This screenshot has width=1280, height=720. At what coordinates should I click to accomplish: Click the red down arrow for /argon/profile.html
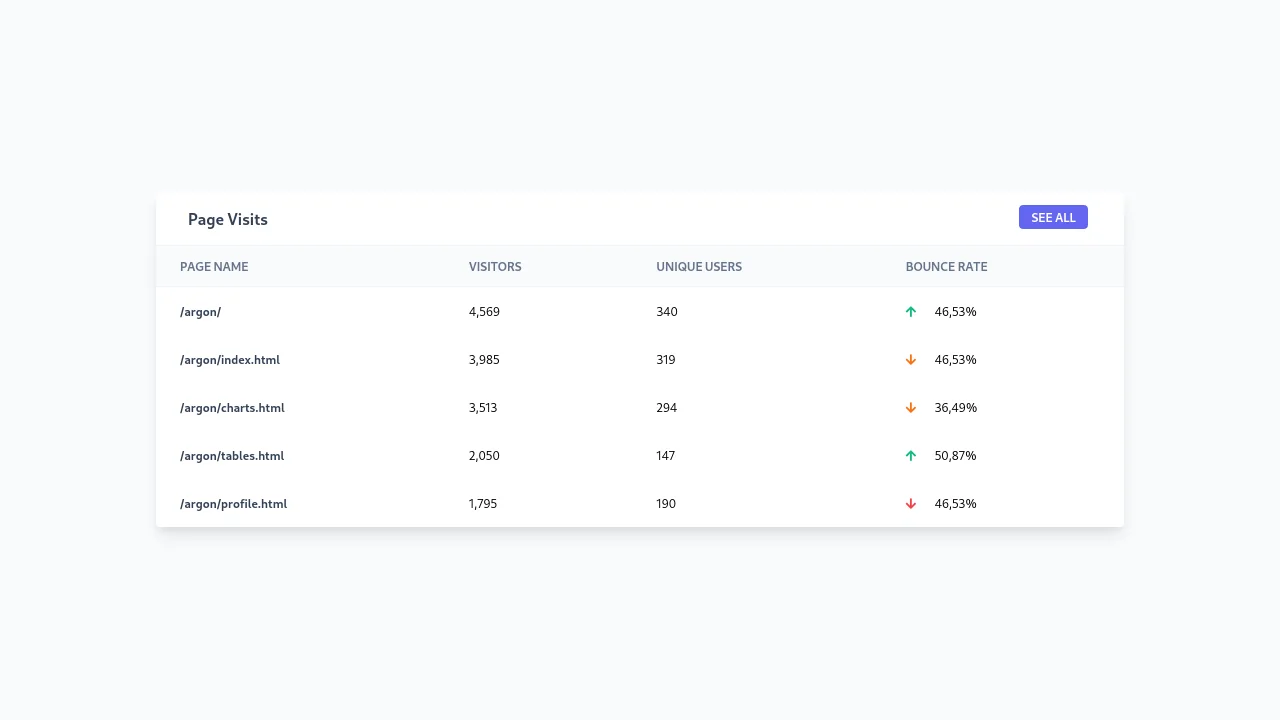(910, 504)
